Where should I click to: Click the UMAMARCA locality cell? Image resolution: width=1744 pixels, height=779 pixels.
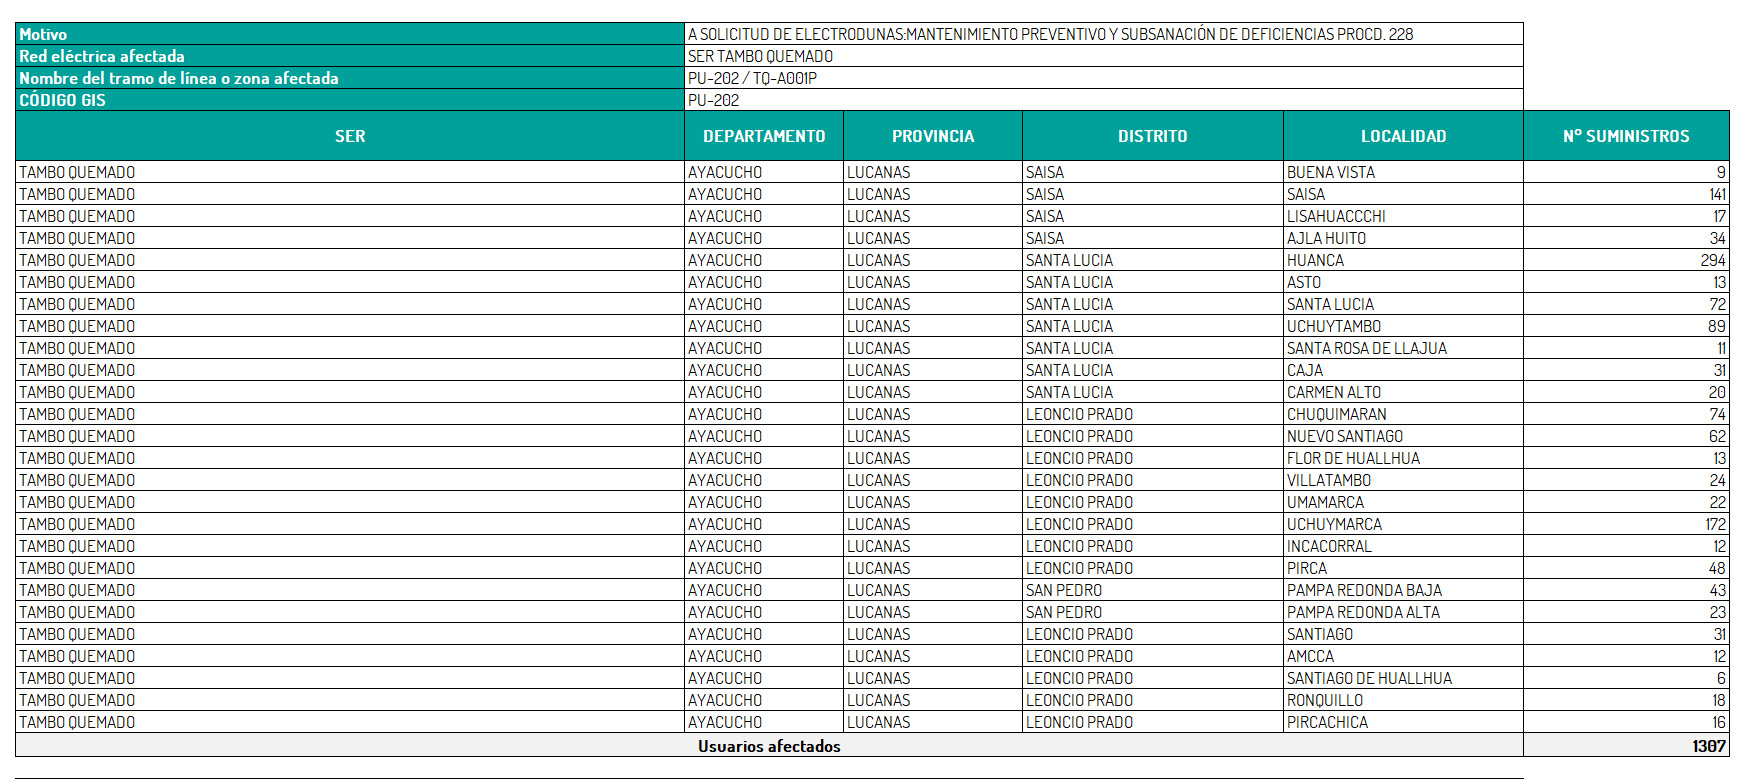pyautogui.click(x=1403, y=502)
